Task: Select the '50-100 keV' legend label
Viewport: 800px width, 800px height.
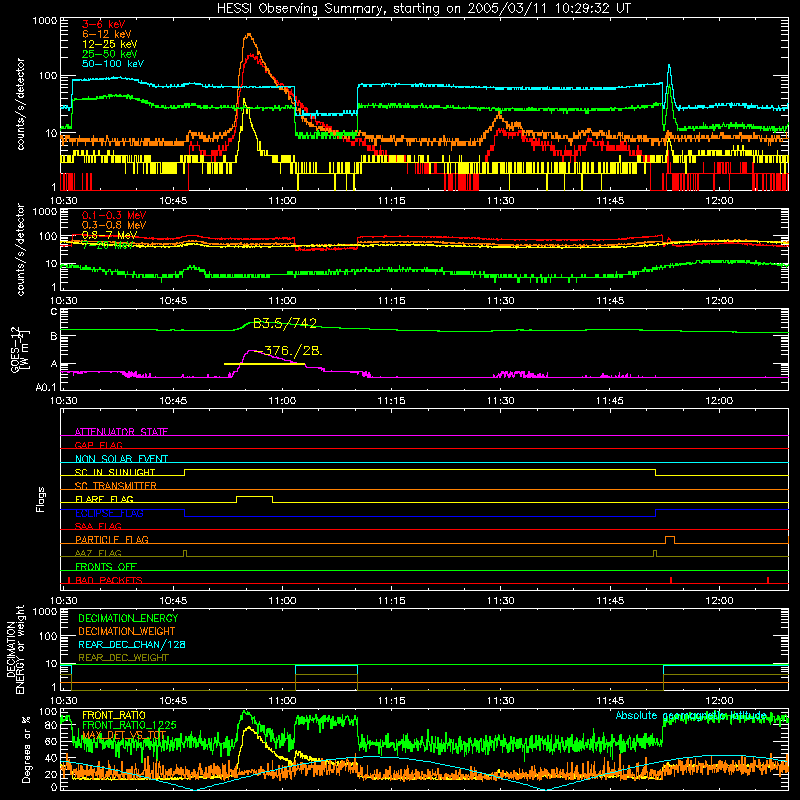Action: tap(113, 64)
